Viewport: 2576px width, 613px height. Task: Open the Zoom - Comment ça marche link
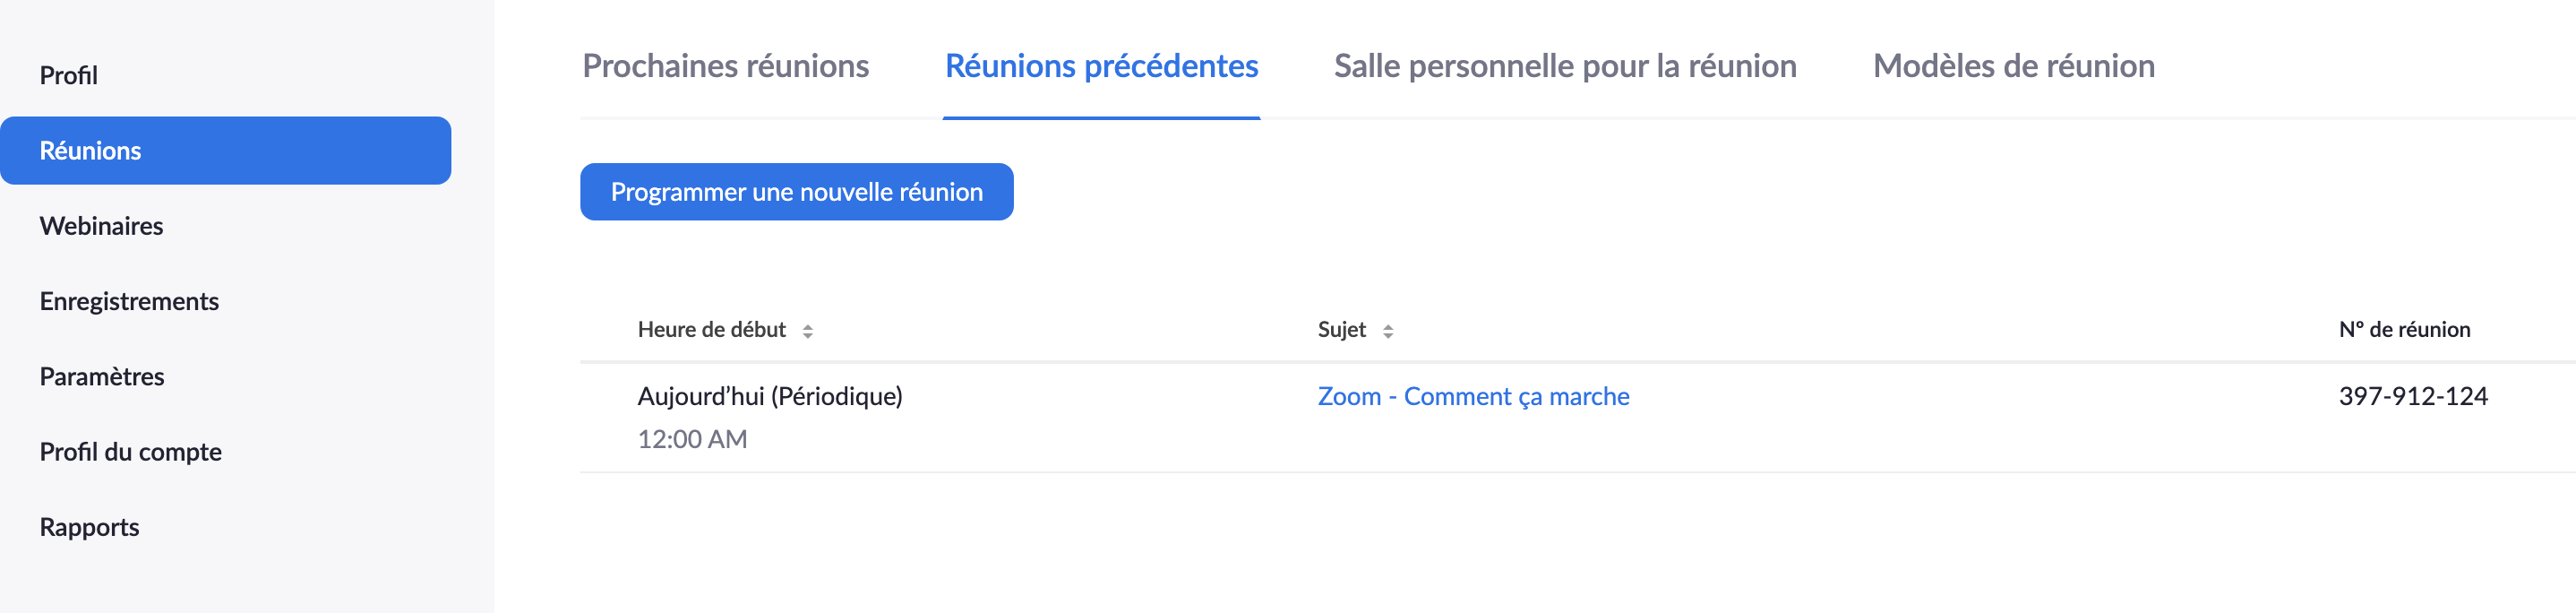pyautogui.click(x=1473, y=396)
